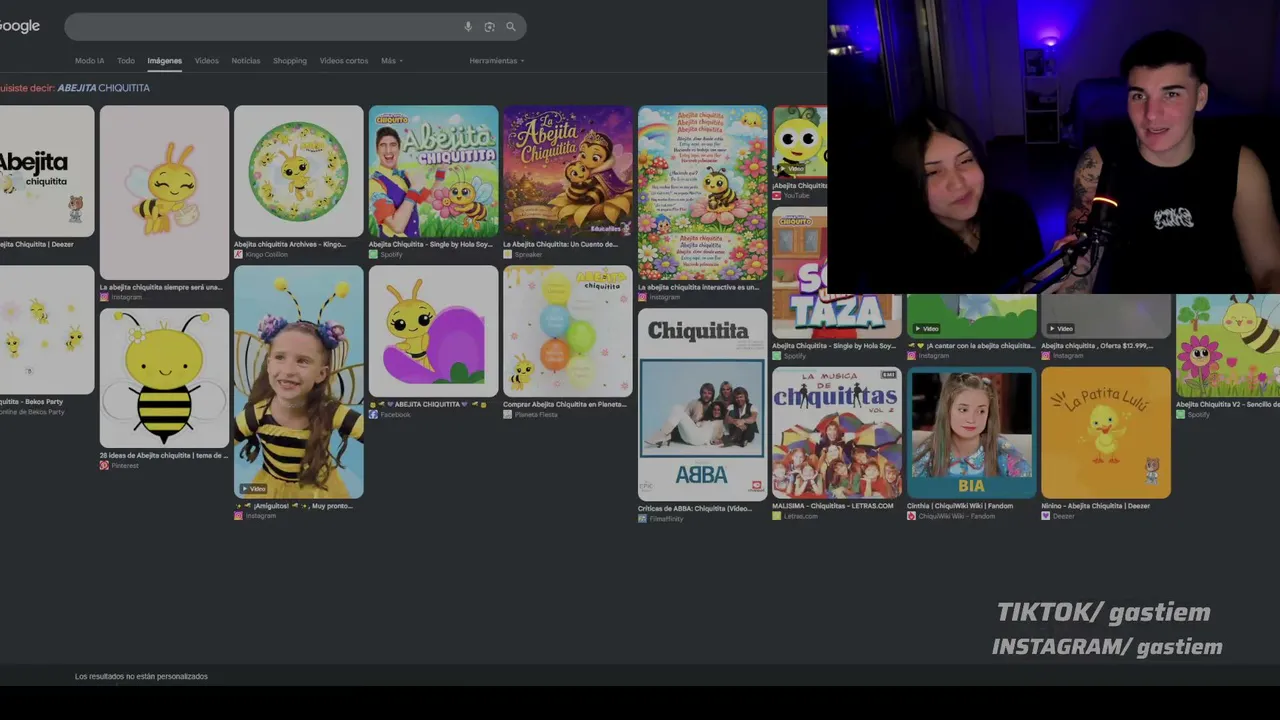This screenshot has height=720, width=1280.
Task: Open the black-striped cartoon bee Pinterest thumbnail
Action: (x=164, y=378)
